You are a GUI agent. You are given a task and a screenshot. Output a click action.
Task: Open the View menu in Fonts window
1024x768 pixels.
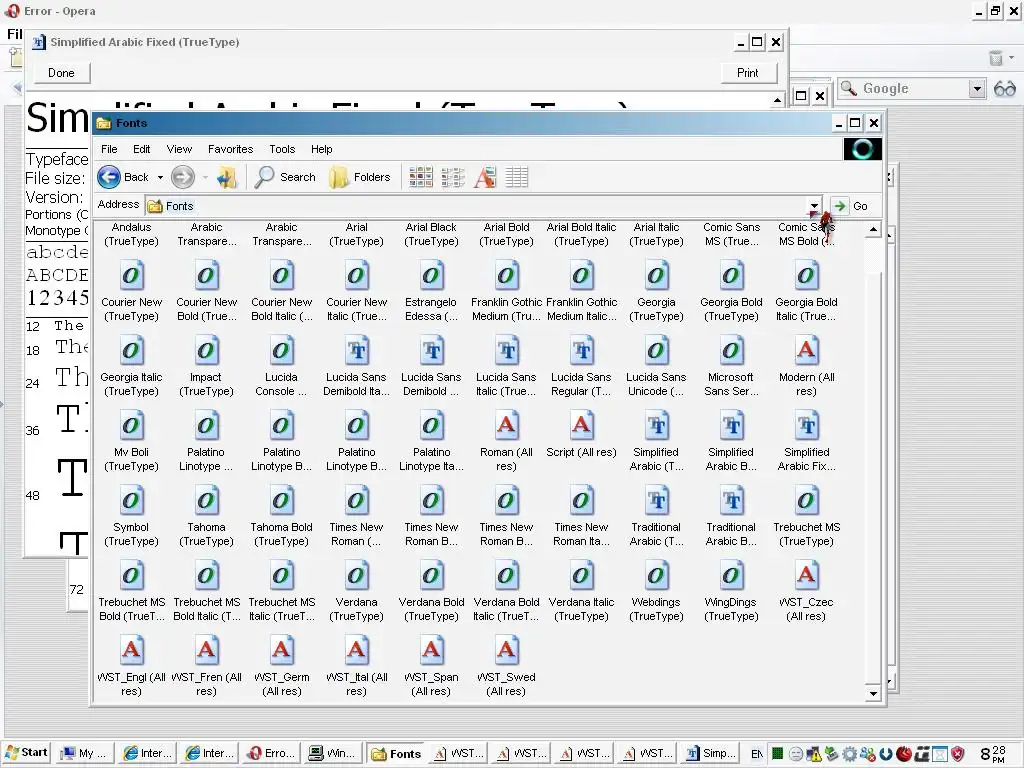[179, 149]
